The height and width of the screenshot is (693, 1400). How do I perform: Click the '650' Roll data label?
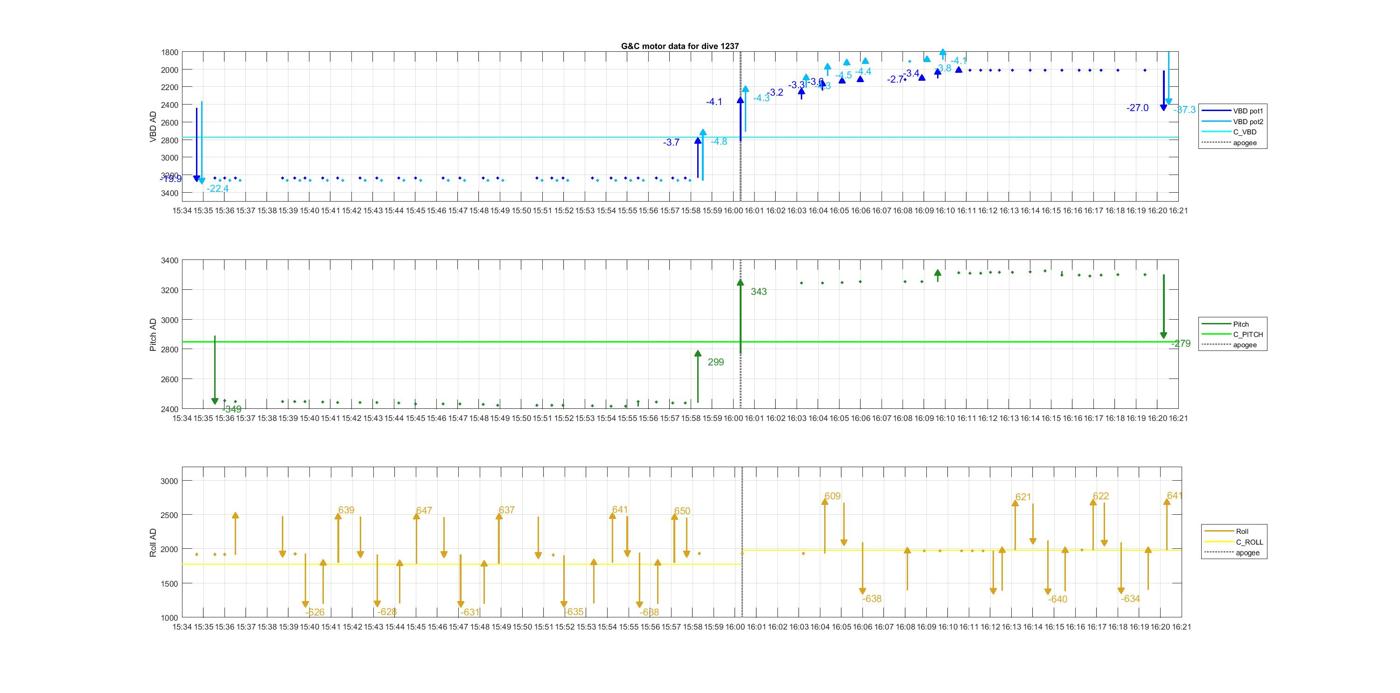point(682,511)
